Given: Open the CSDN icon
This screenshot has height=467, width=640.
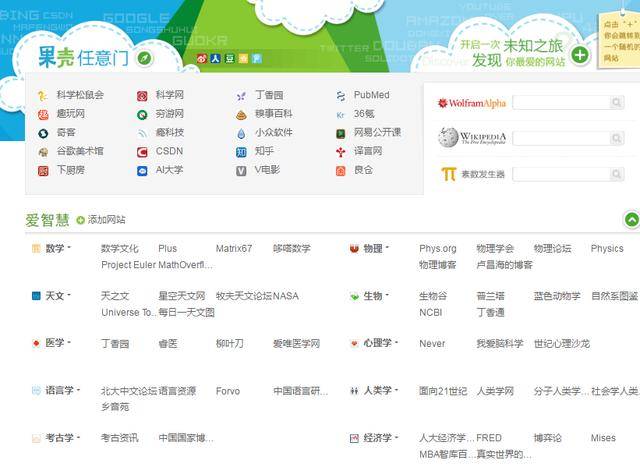Looking at the screenshot, I should pyautogui.click(x=142, y=152).
